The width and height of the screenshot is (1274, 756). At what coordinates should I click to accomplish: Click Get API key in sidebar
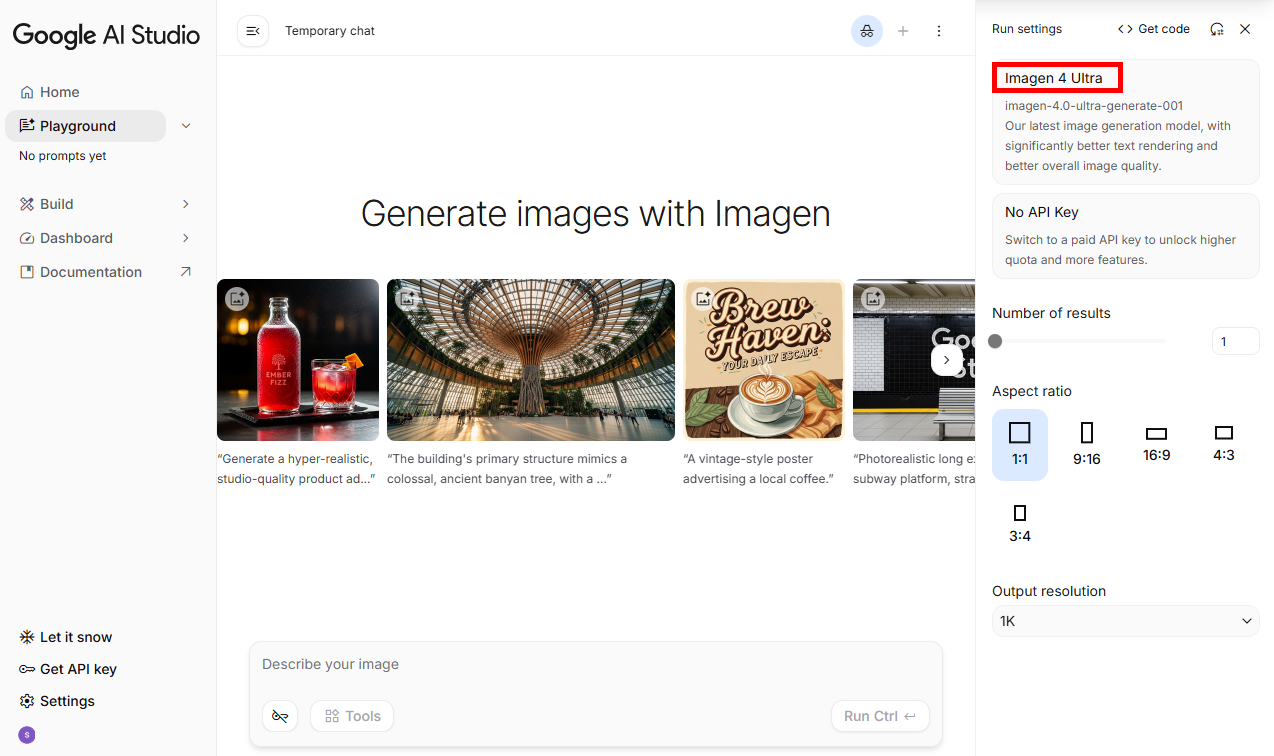click(x=68, y=669)
